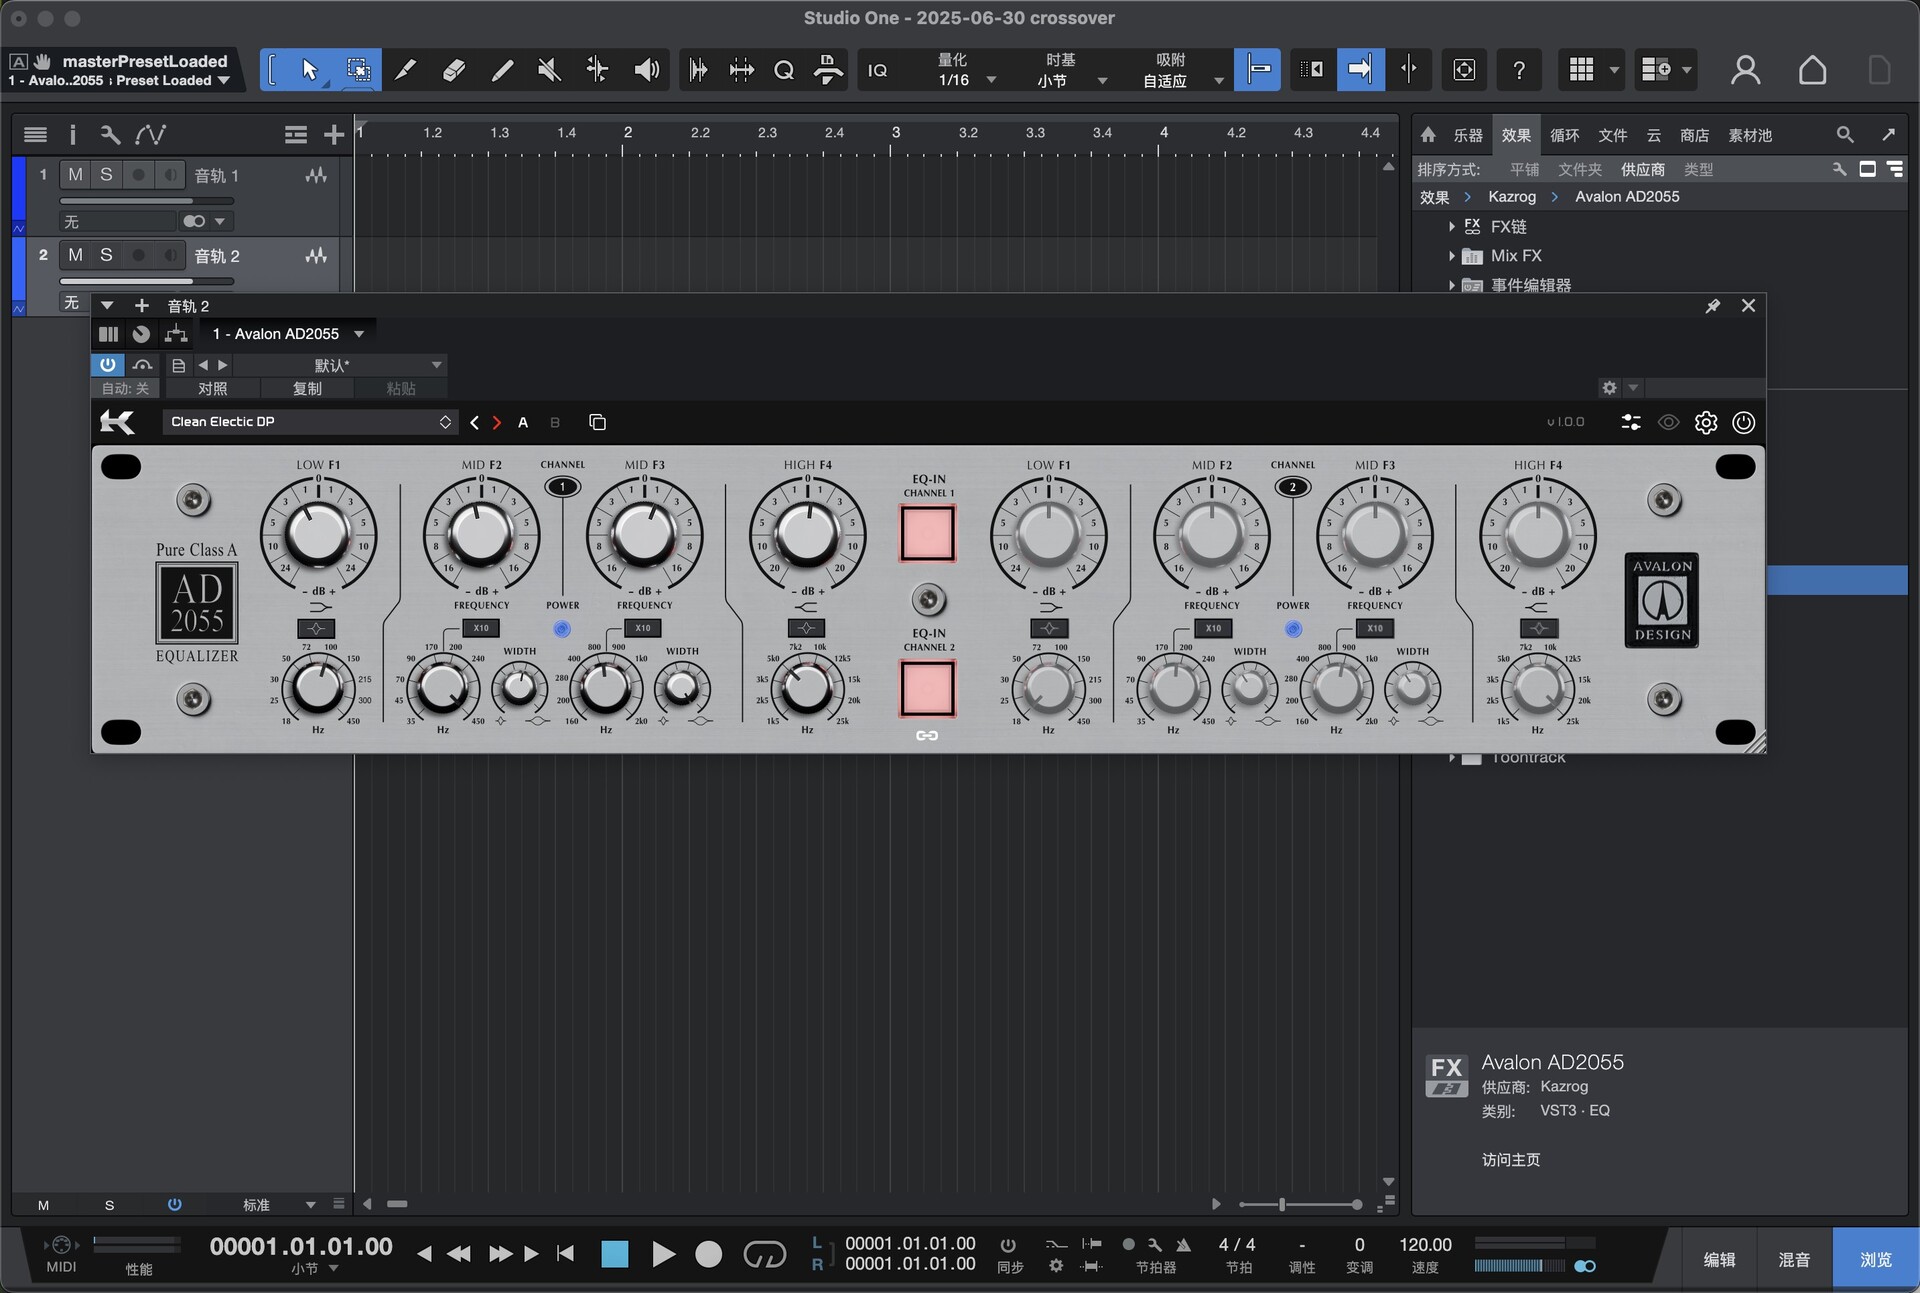Screen dimensions: 1920x1293
Task: Toggle EQ-IN Channel 1 button
Action: pos(928,533)
